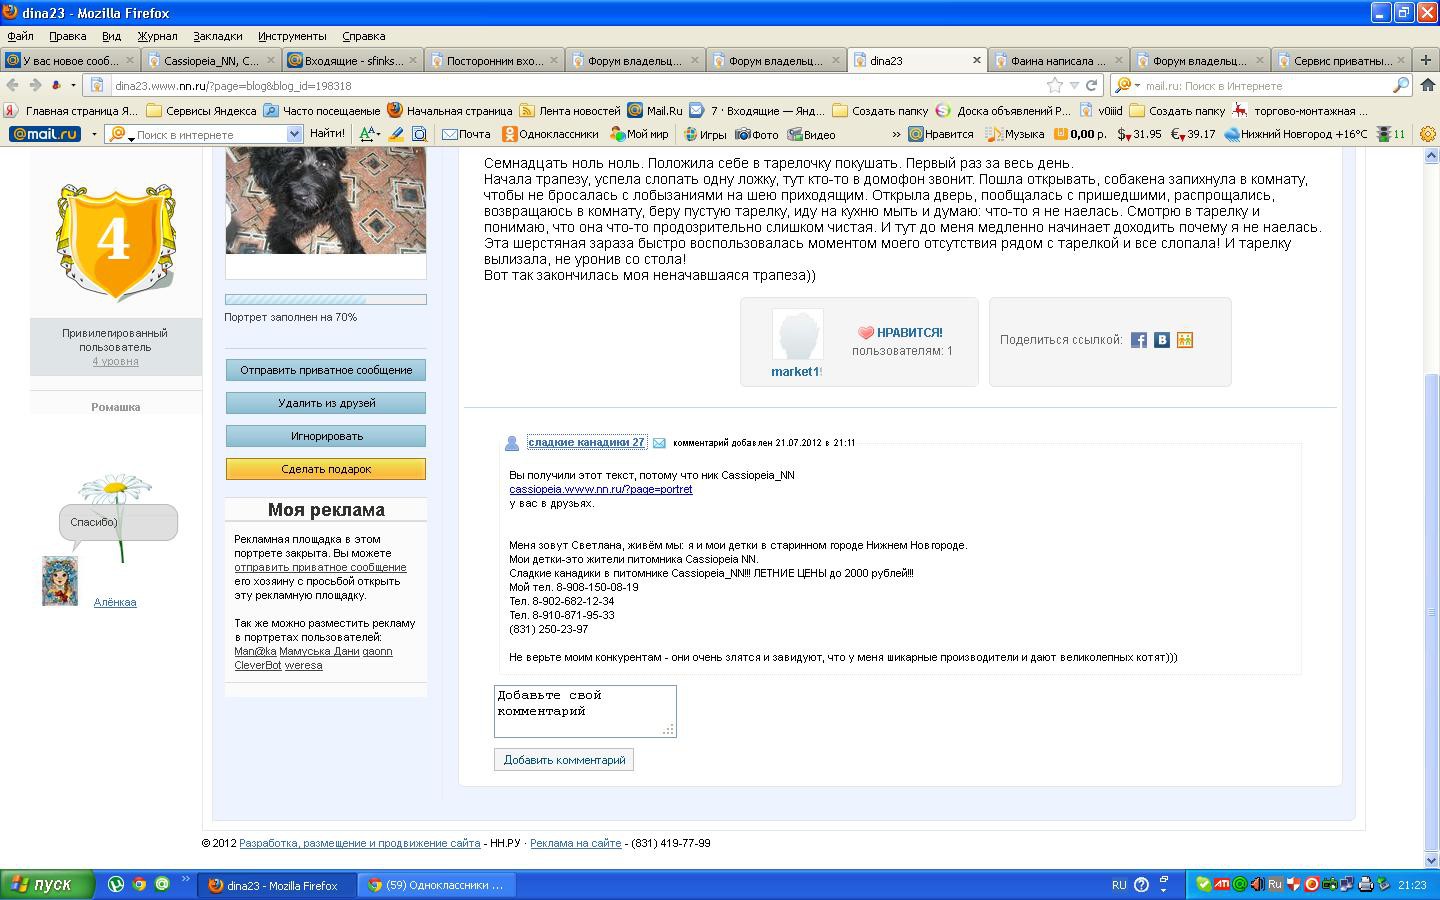Expand search engine selector in mail.ru search box

click(1137, 86)
